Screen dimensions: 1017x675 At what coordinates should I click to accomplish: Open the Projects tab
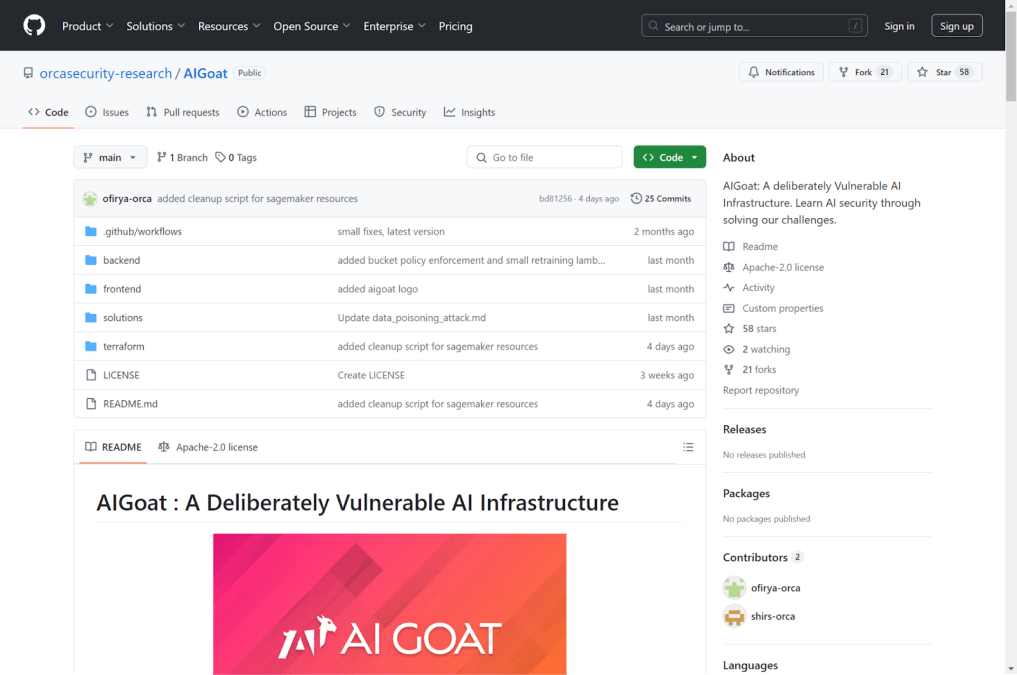331,112
